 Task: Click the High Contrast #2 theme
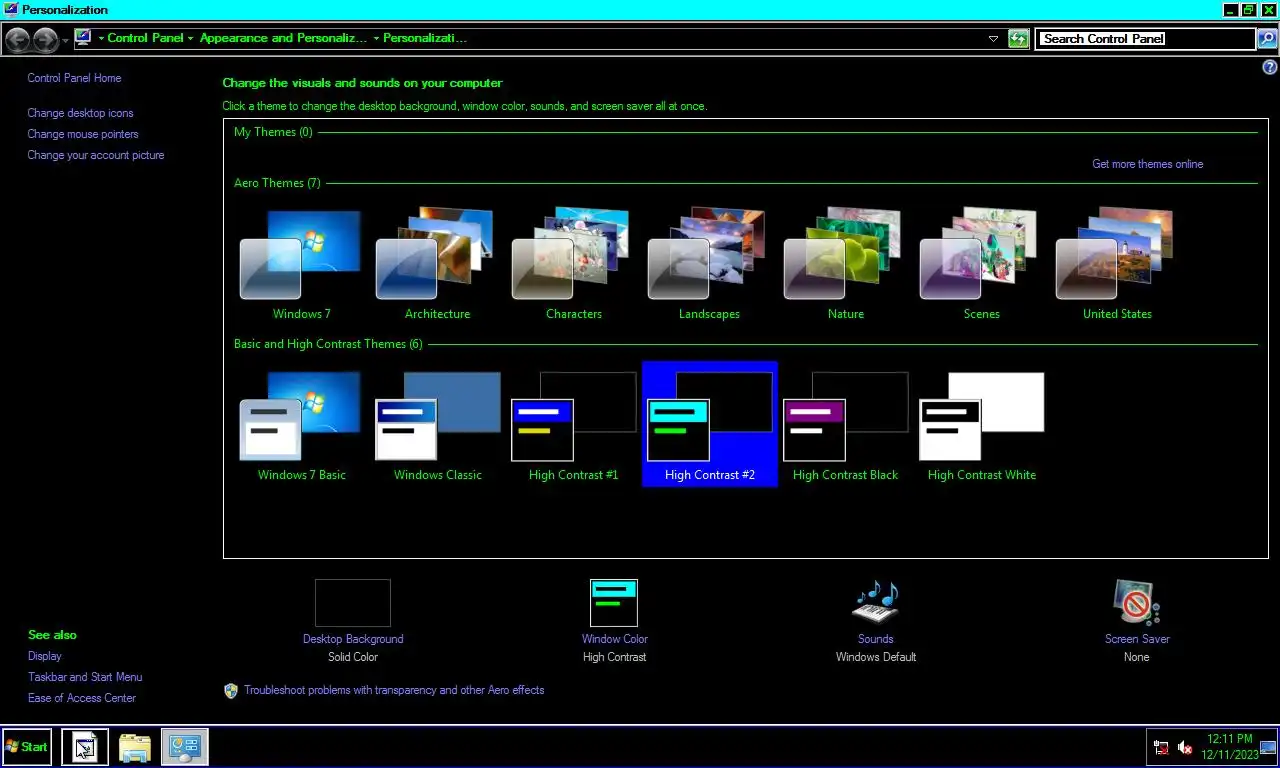[709, 425]
